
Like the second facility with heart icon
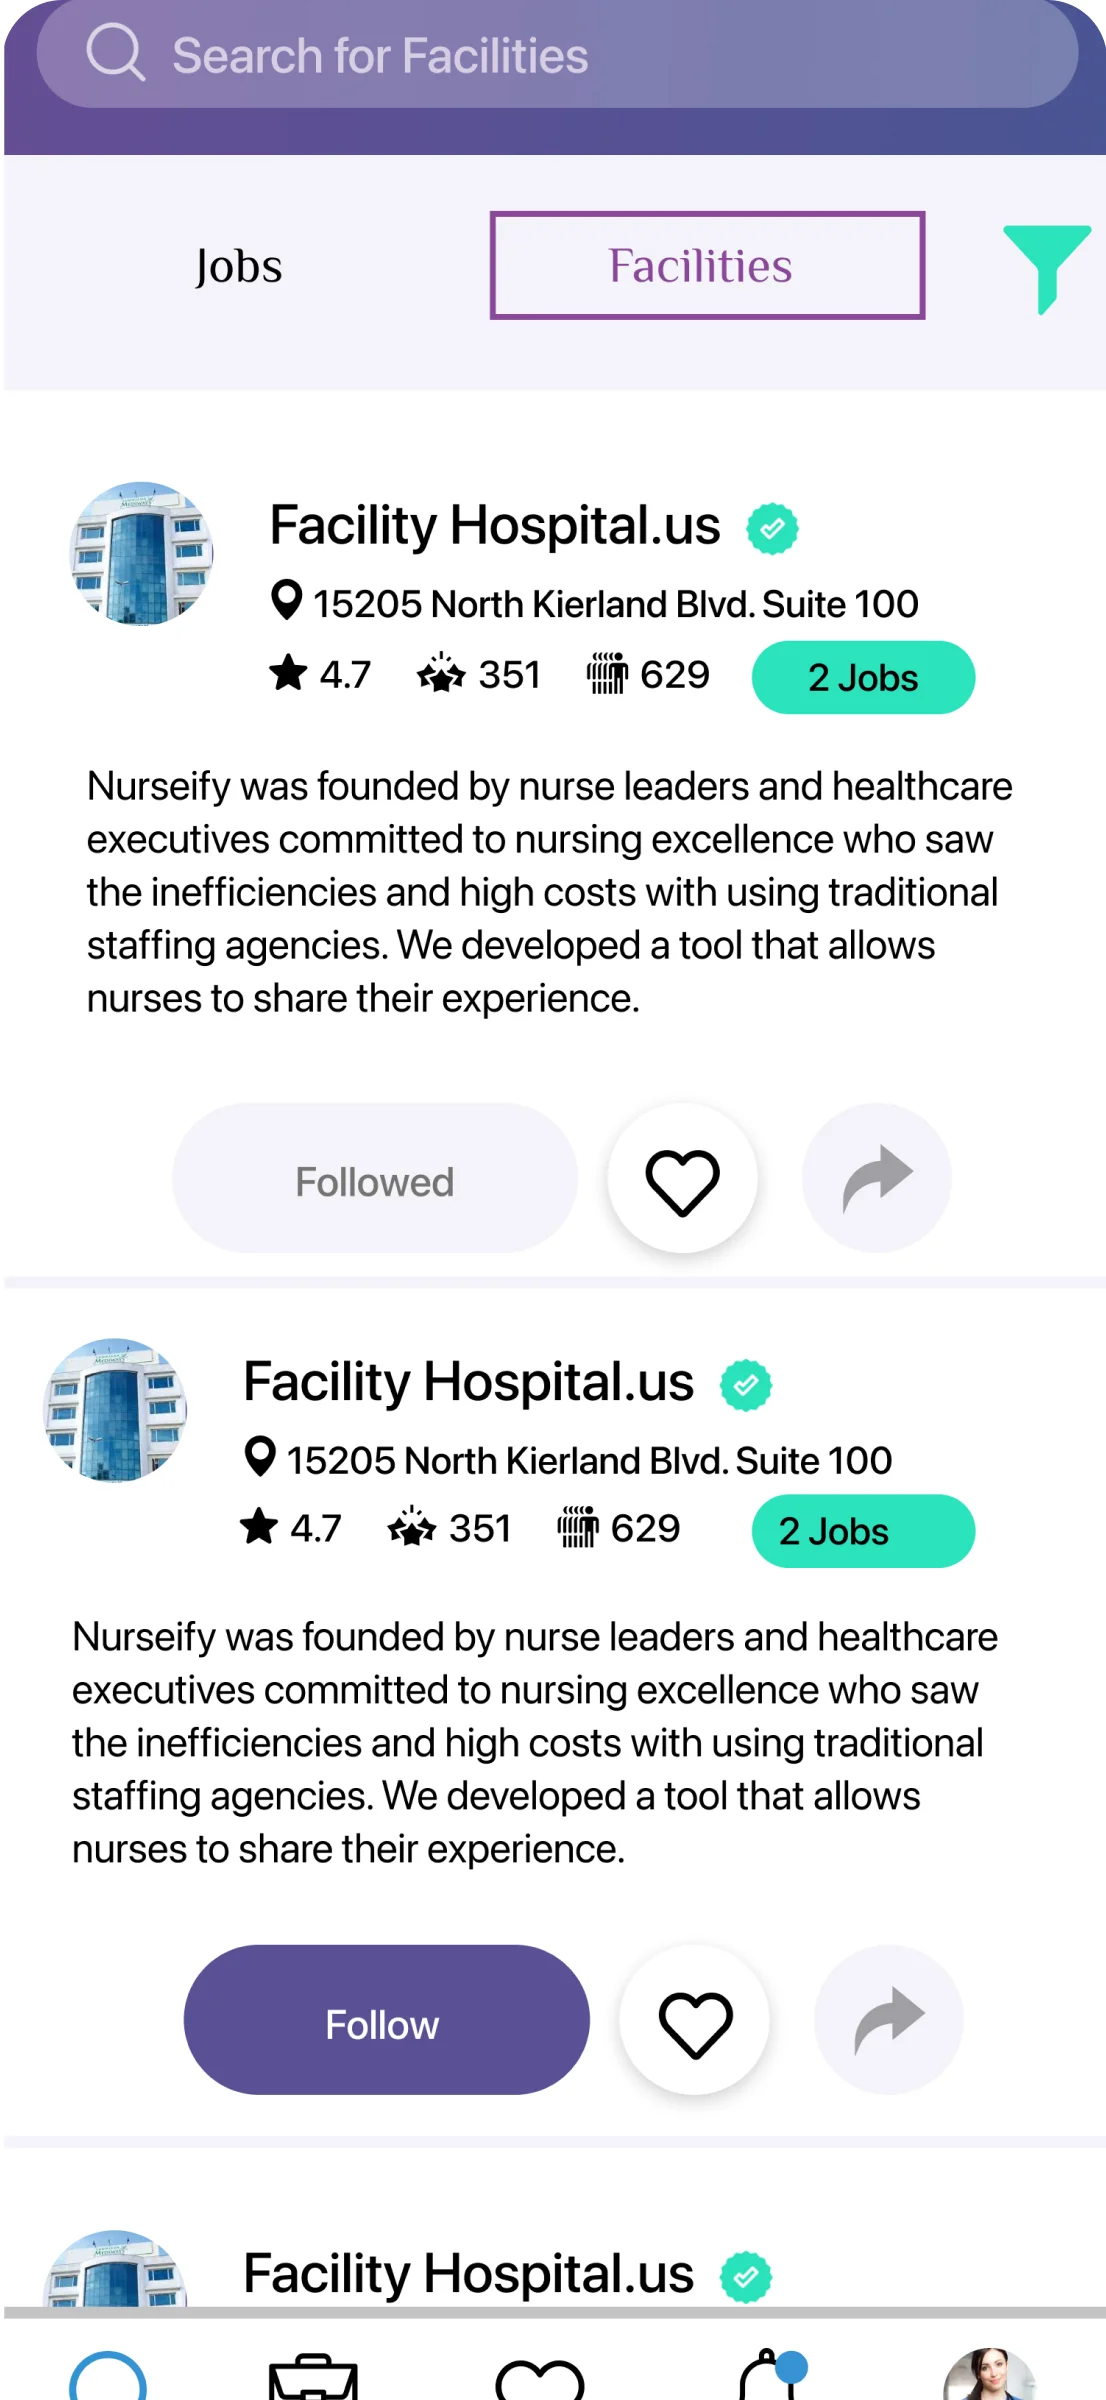[x=695, y=2021]
